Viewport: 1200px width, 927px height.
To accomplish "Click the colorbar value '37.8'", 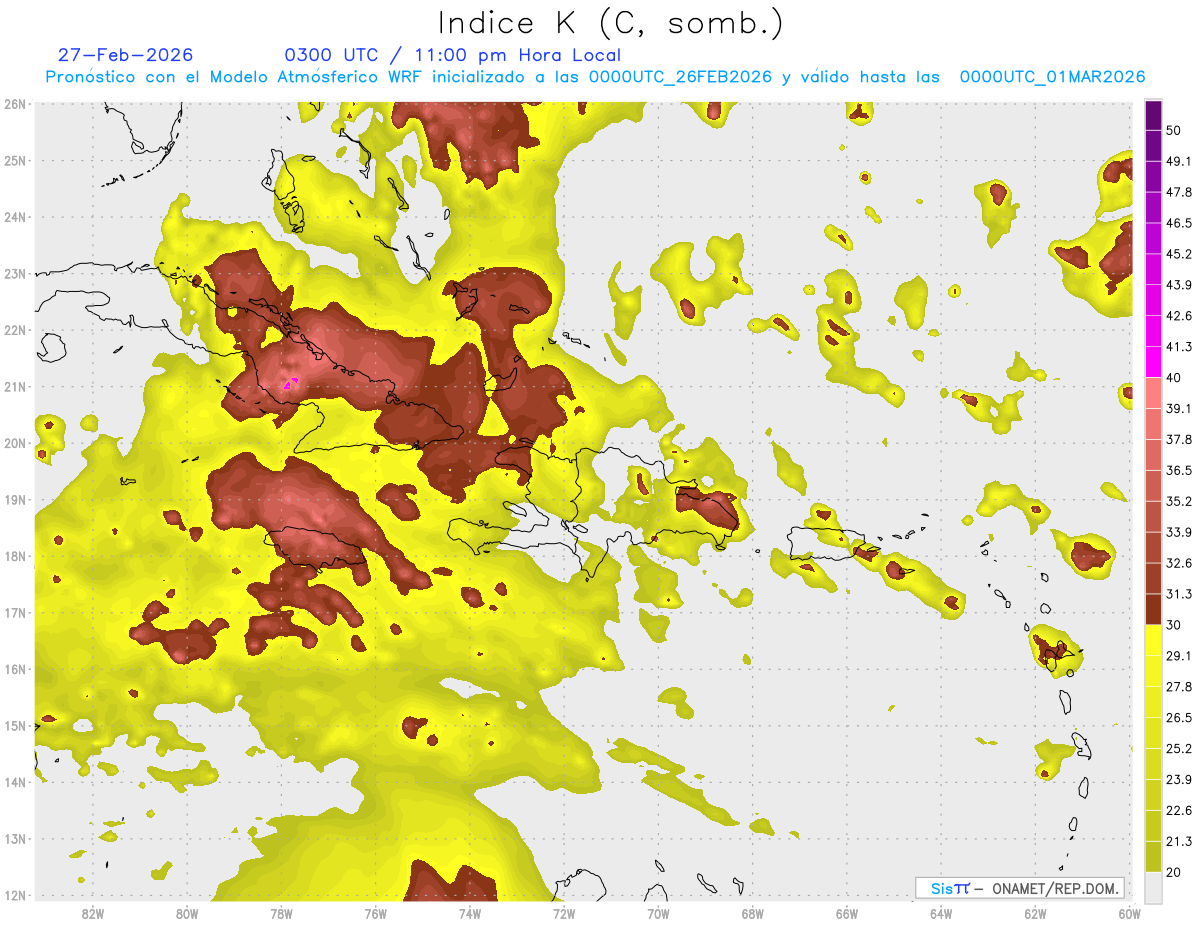I will [x=1180, y=439].
